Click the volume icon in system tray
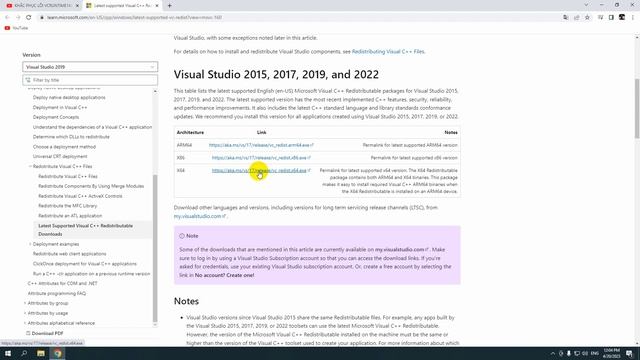640x360 pixels. (x=585, y=353)
